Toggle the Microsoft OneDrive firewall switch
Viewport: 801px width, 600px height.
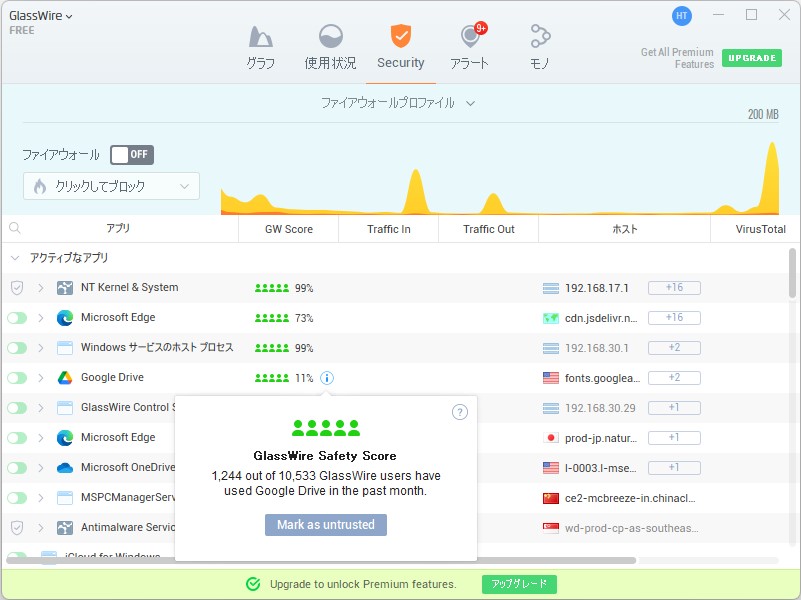17,468
